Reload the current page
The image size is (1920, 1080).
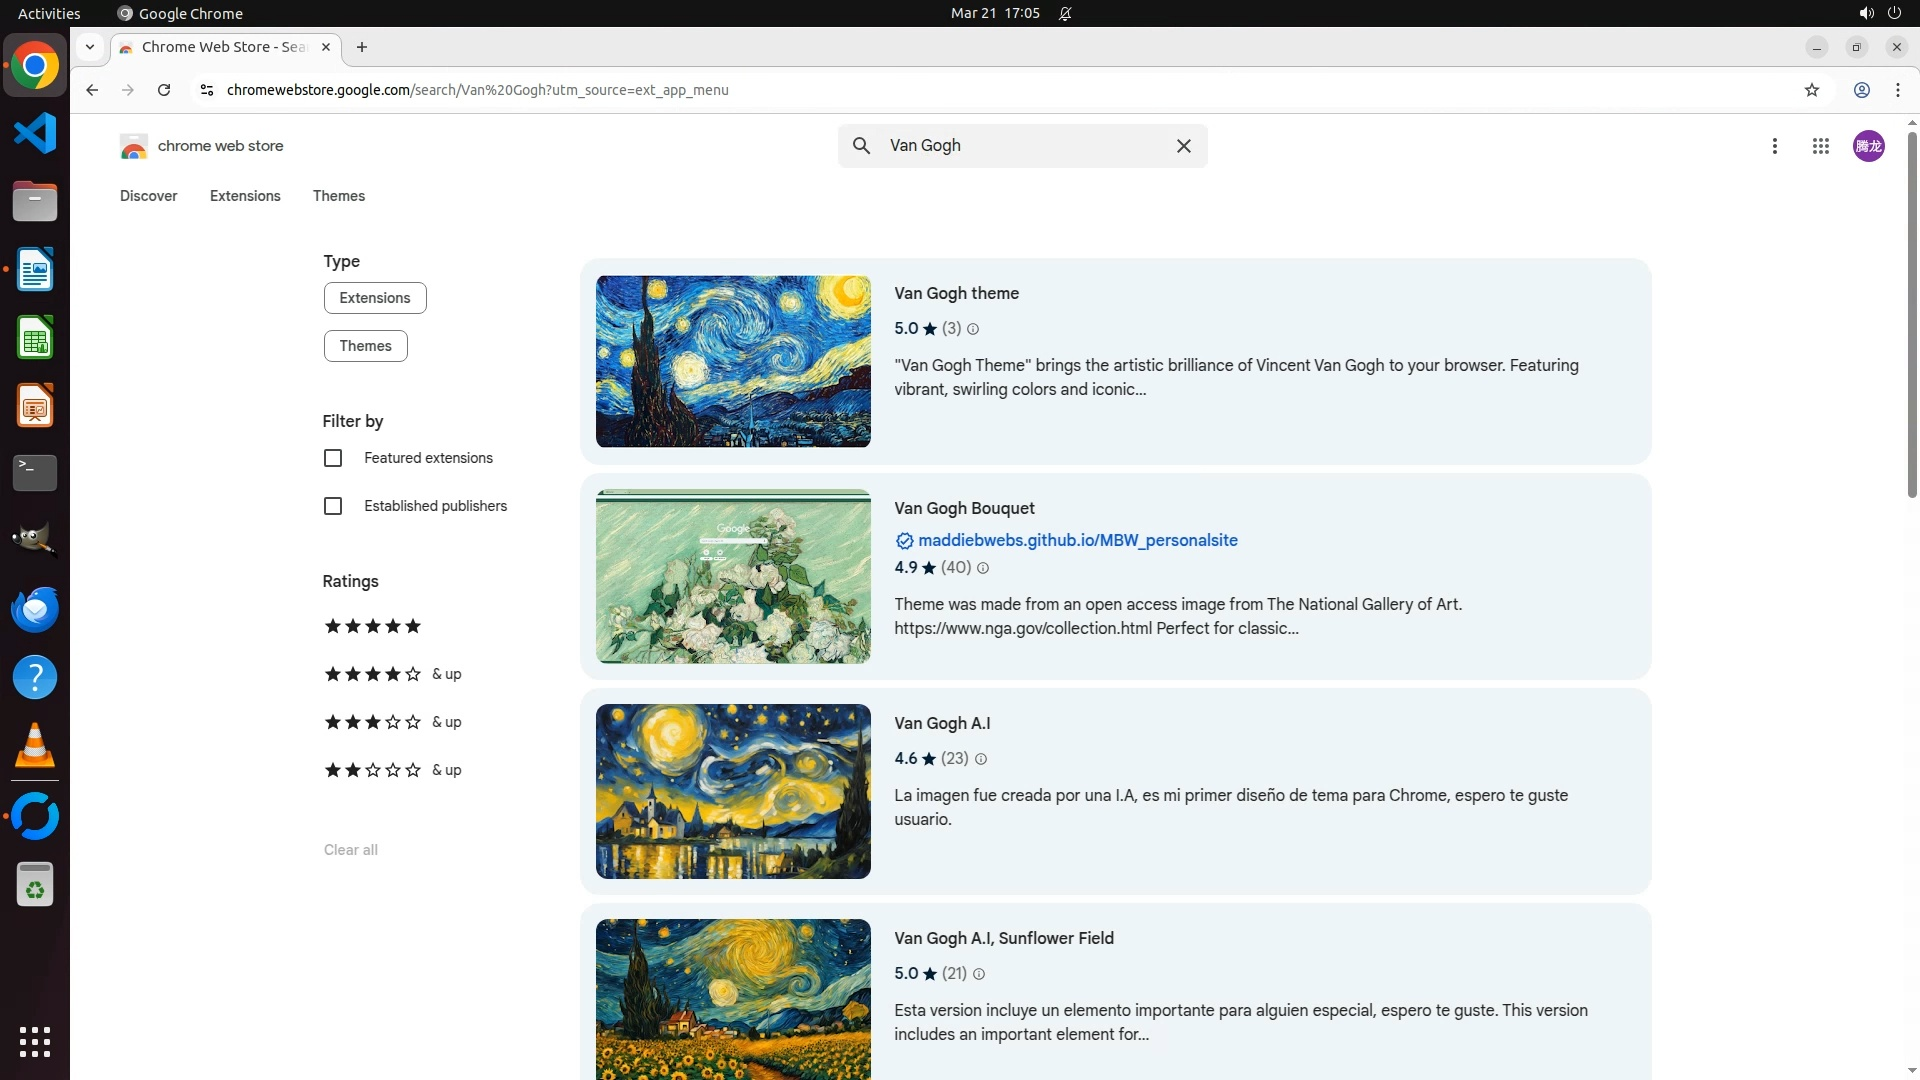[x=164, y=90]
